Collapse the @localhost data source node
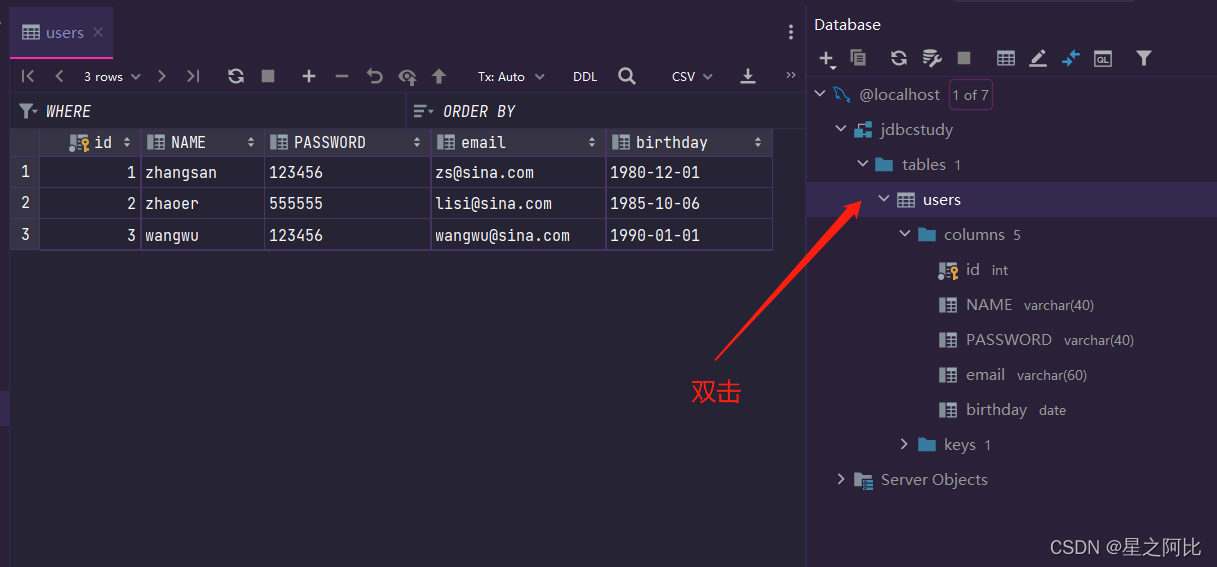Viewport: 1217px width, 567px height. point(821,94)
